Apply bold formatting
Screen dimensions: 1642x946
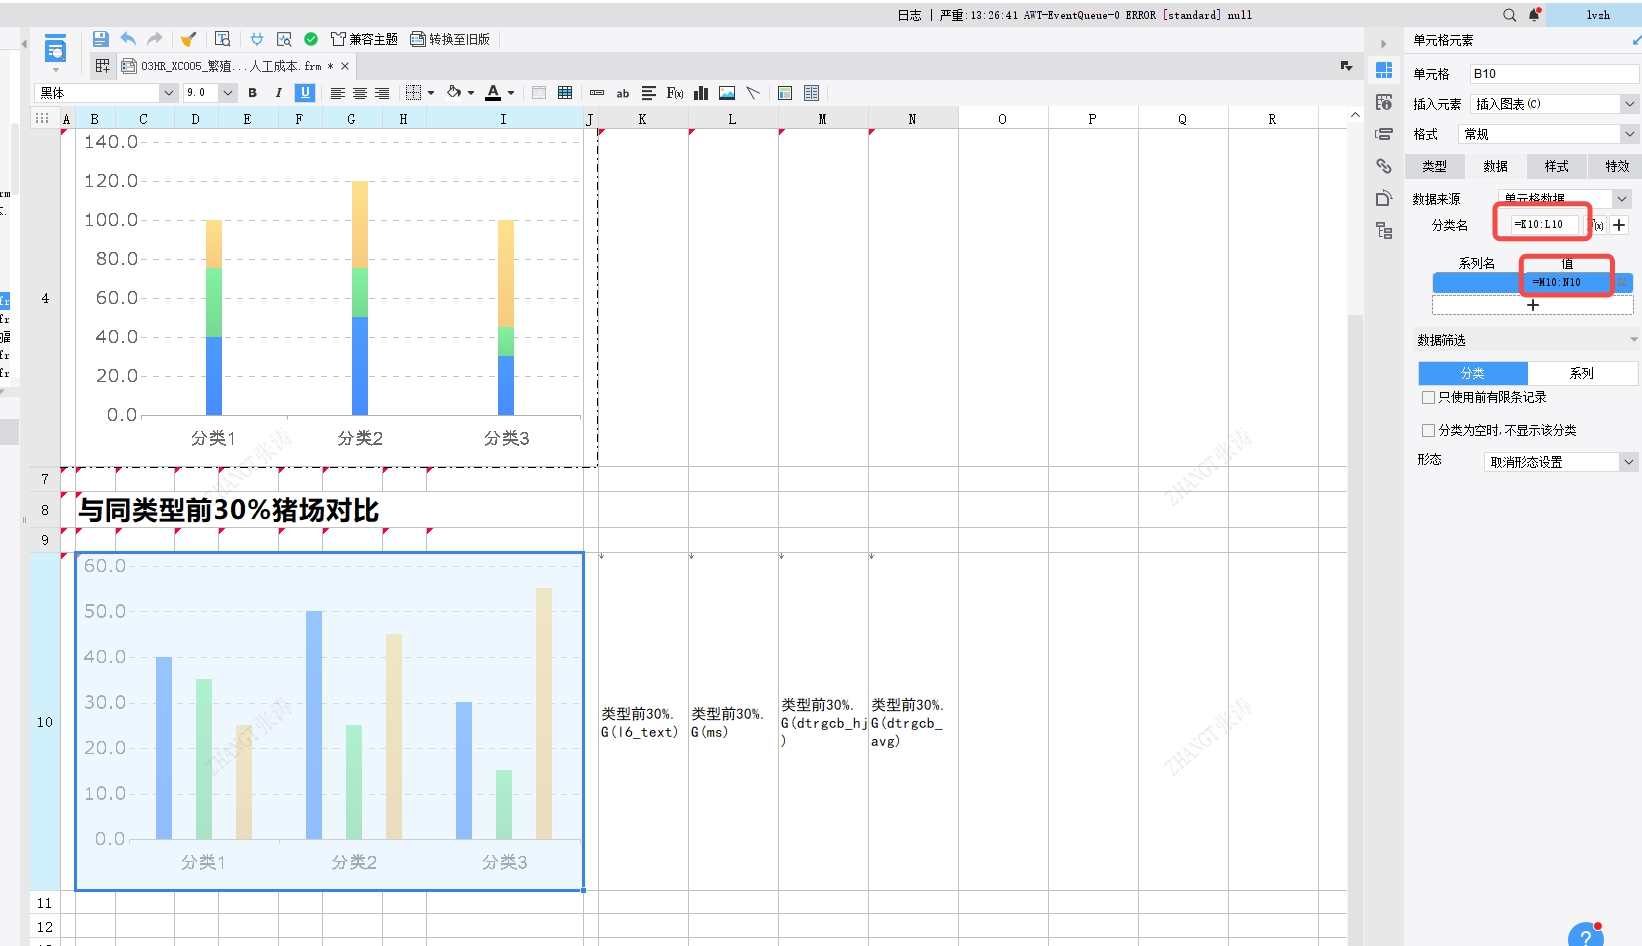(253, 93)
